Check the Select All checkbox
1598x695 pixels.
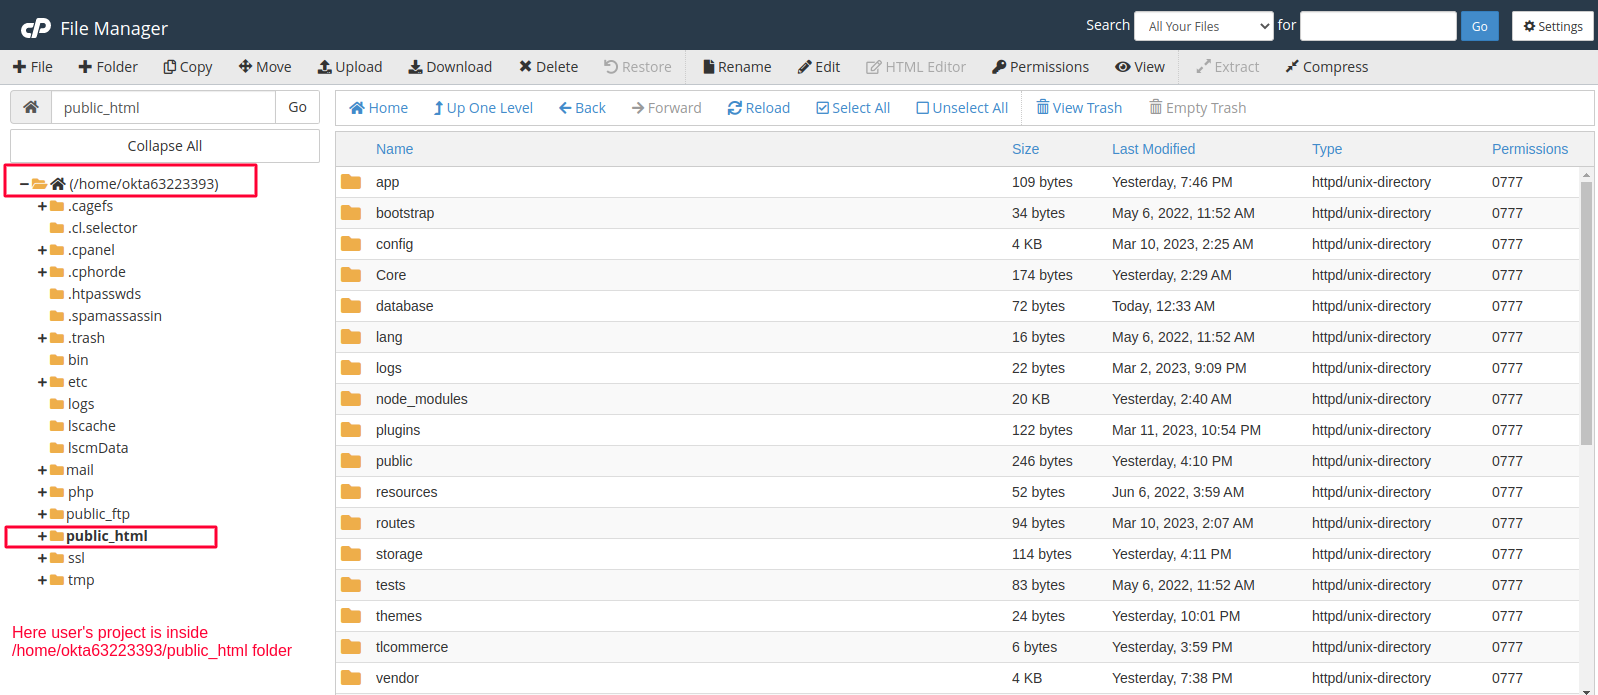click(x=823, y=108)
